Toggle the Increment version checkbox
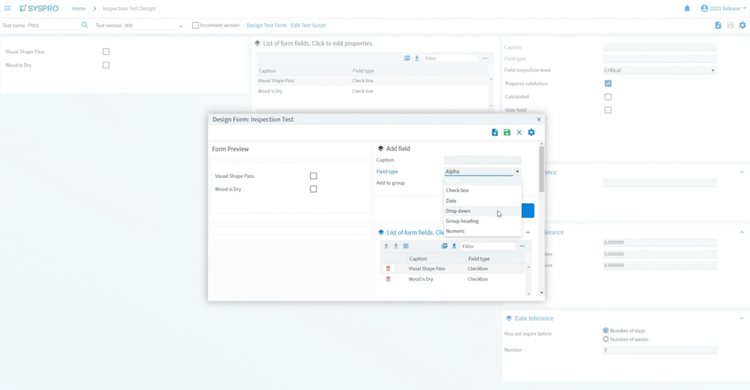 [195, 25]
